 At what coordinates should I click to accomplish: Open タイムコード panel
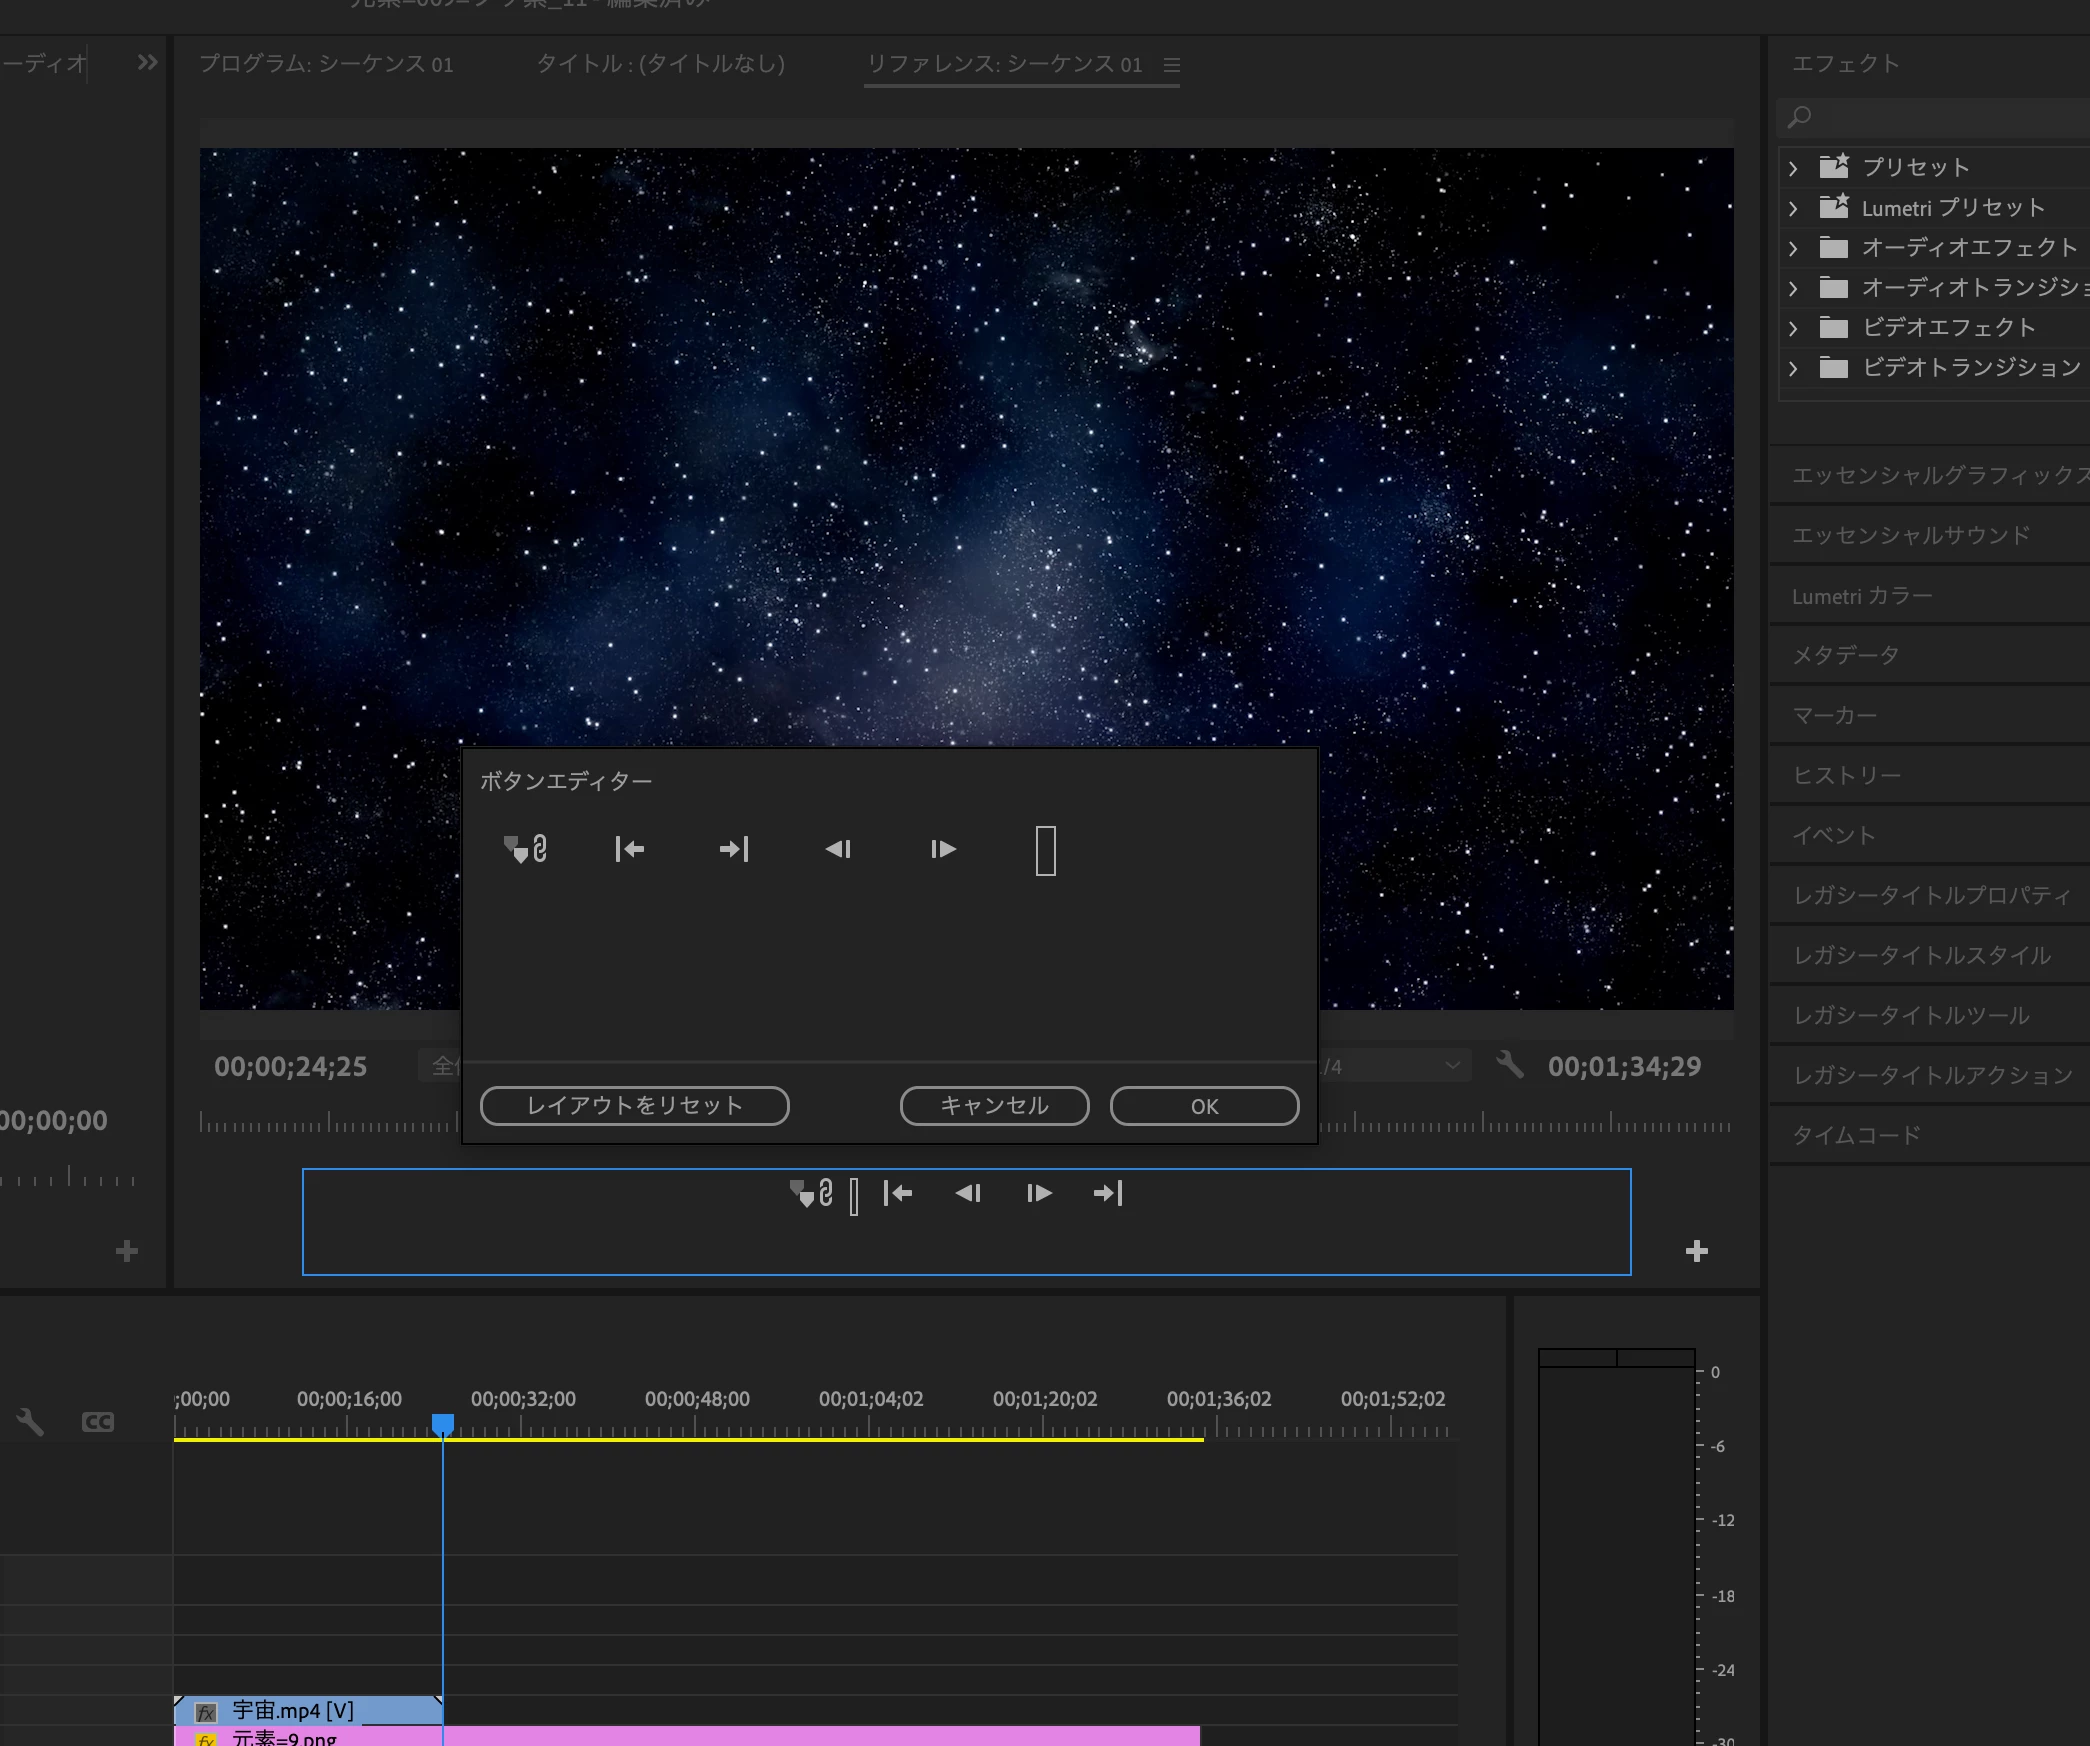(1856, 1135)
